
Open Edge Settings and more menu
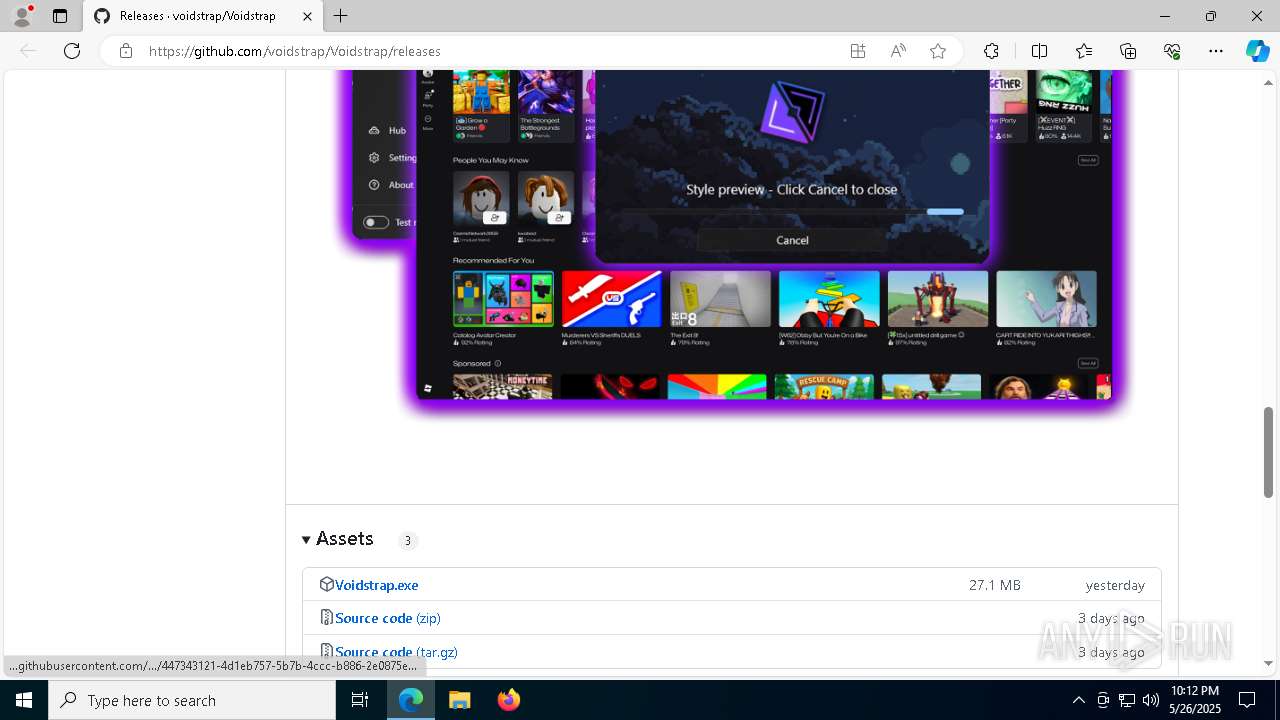click(x=1216, y=51)
